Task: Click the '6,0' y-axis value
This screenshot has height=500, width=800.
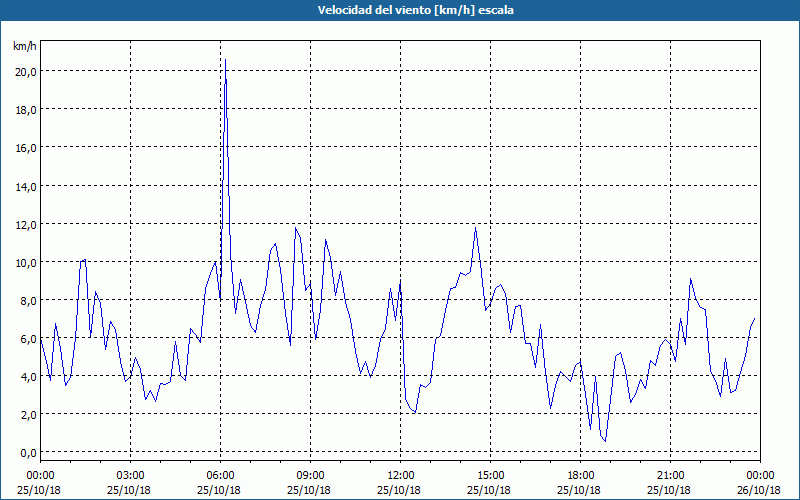Action: pos(28,339)
